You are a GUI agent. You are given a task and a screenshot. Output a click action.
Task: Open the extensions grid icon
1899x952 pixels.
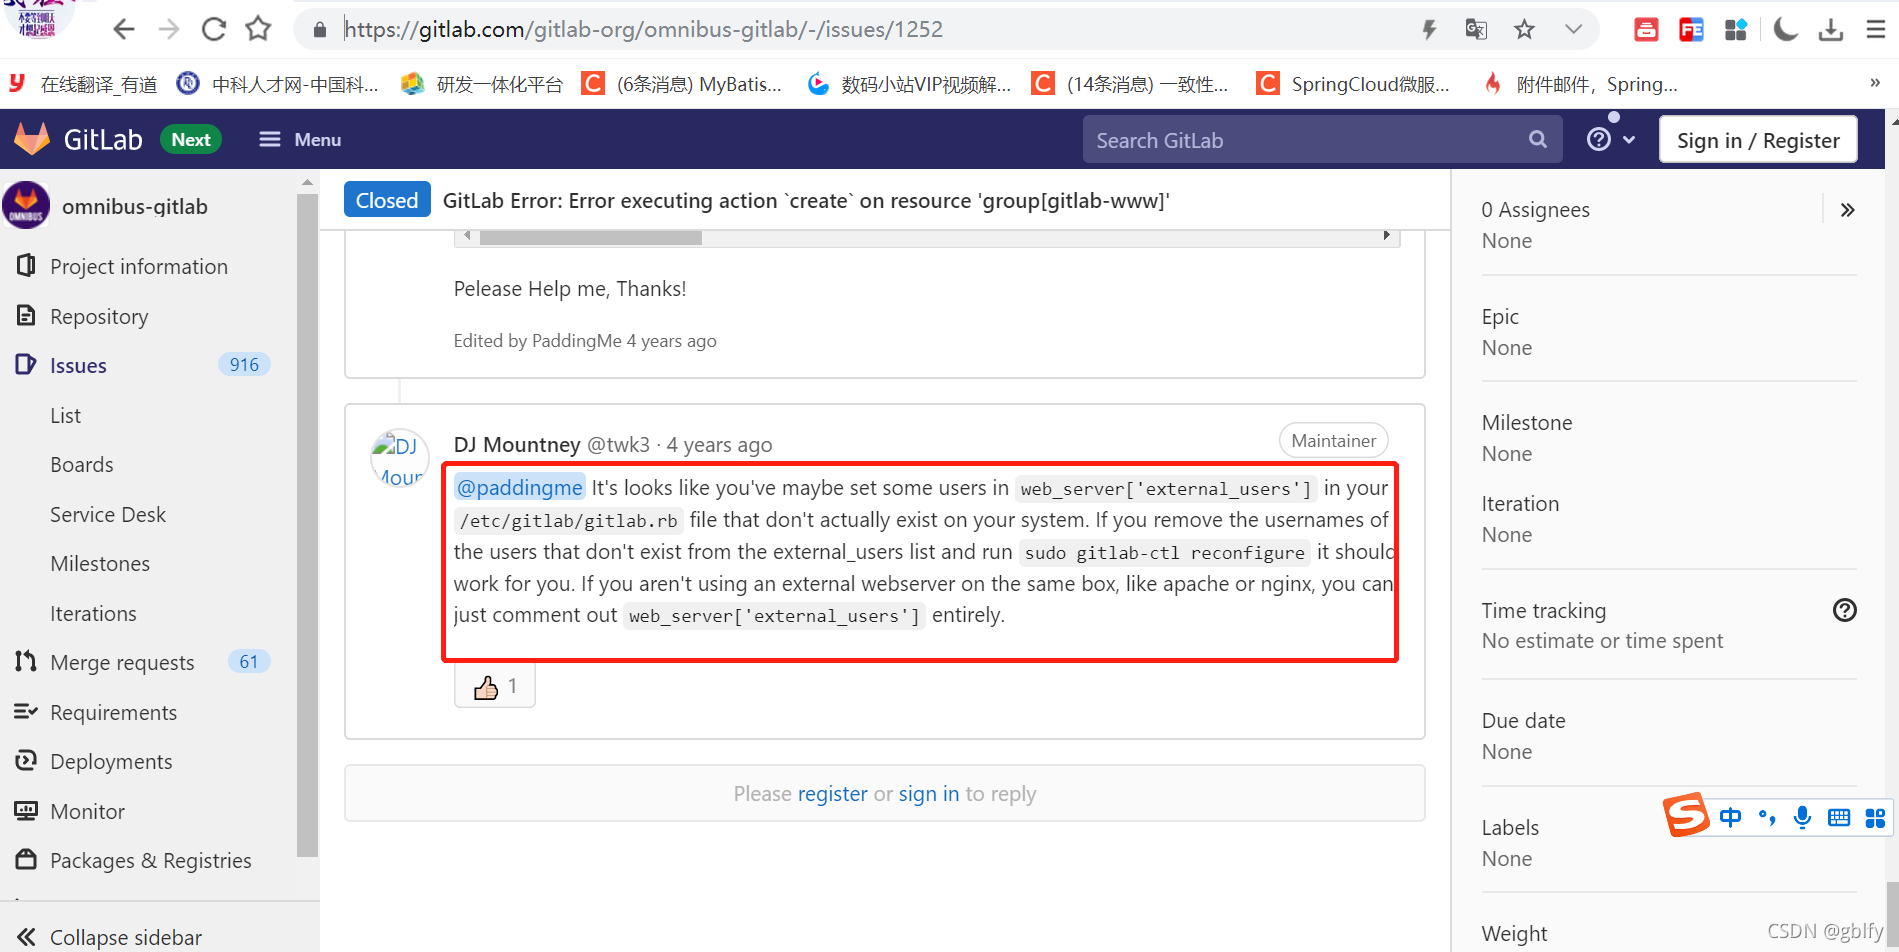tap(1736, 30)
